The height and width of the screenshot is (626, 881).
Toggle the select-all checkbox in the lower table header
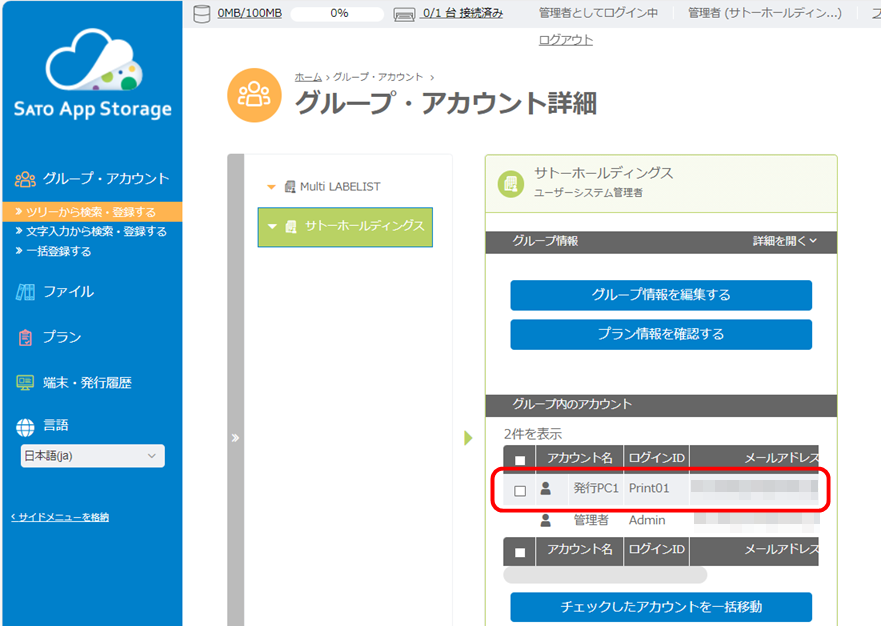point(520,552)
